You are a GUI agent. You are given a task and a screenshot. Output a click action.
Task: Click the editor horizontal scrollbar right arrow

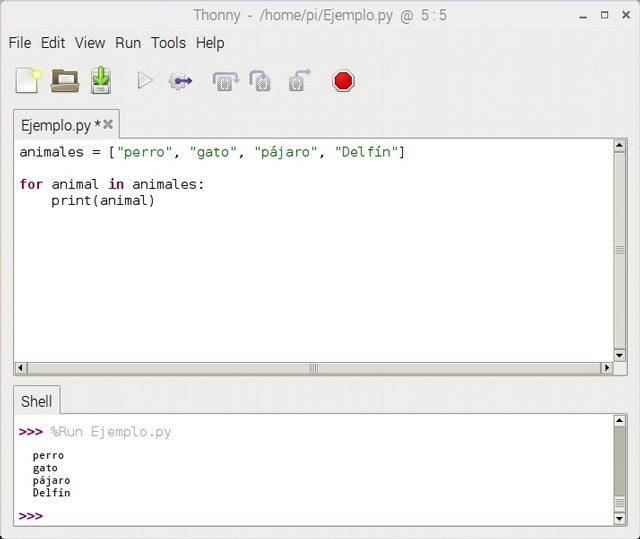pos(607,368)
